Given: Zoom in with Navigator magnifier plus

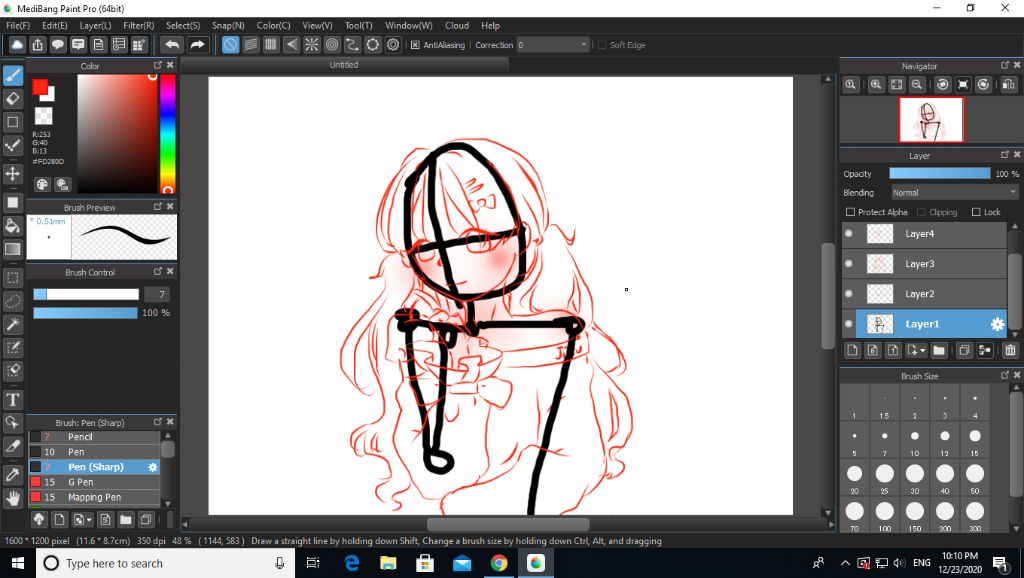Looking at the screenshot, I should (x=876, y=84).
